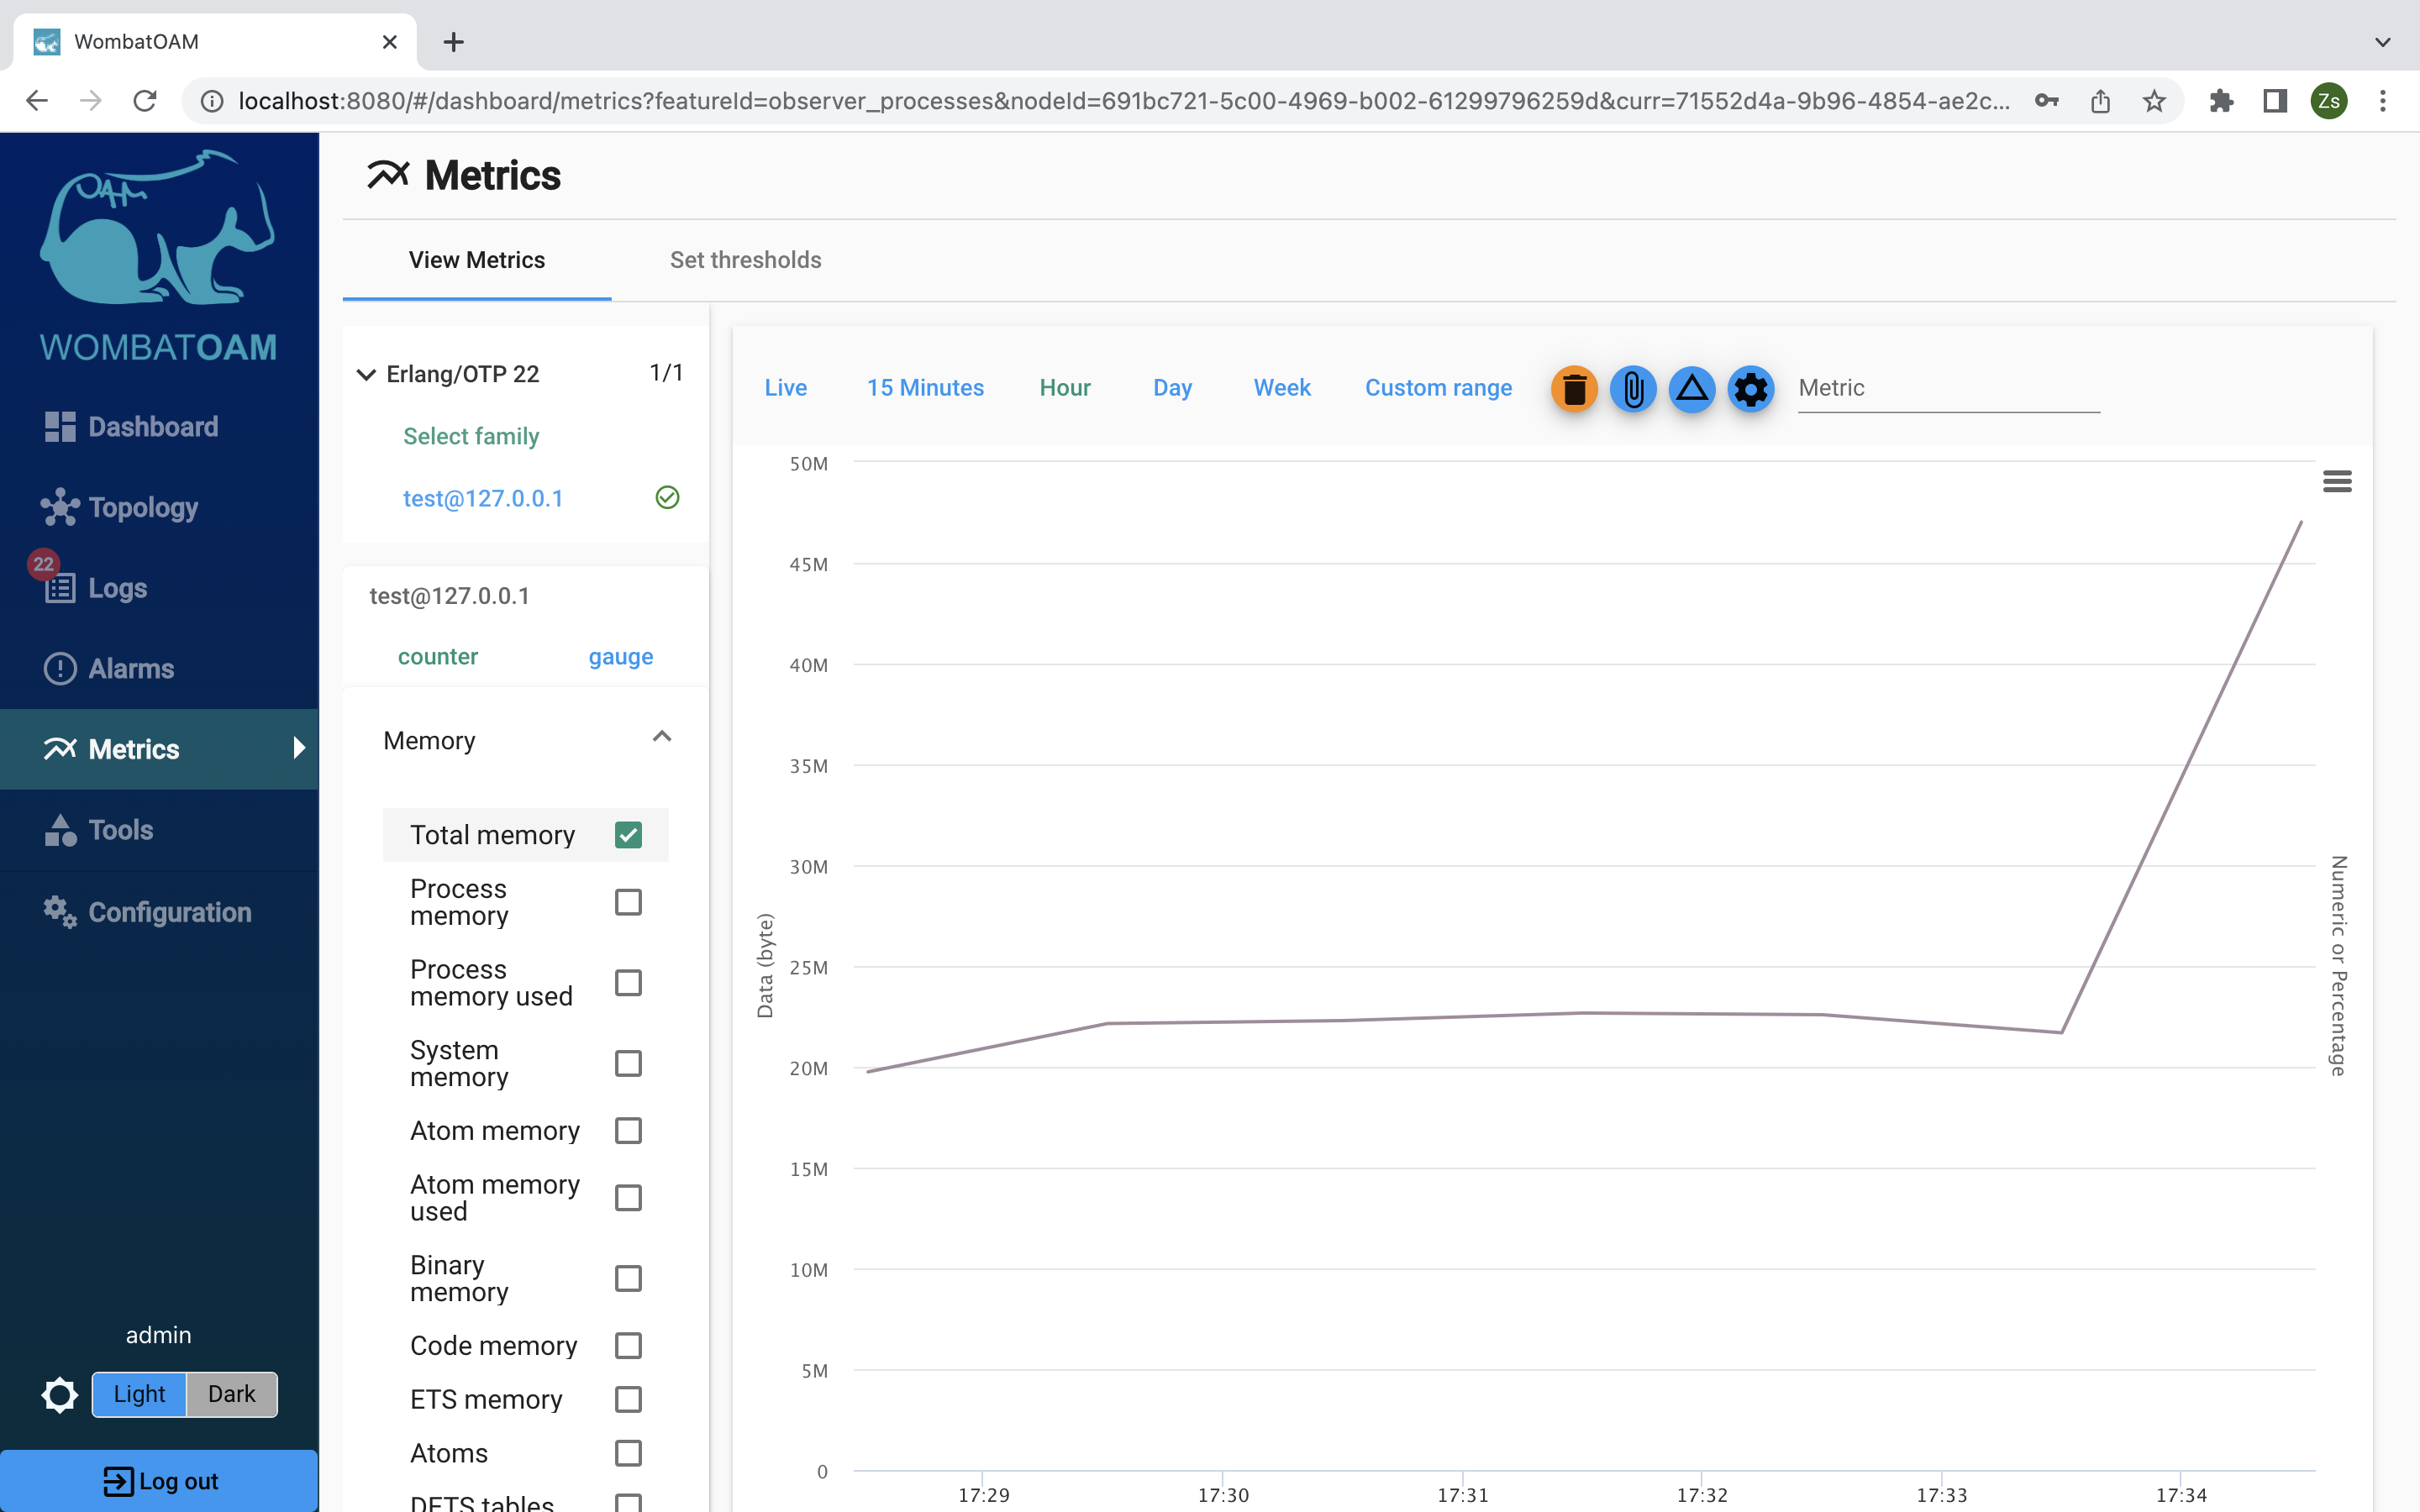Click the blue triangle alarm icon
This screenshot has width=2420, height=1512.
click(x=1692, y=388)
